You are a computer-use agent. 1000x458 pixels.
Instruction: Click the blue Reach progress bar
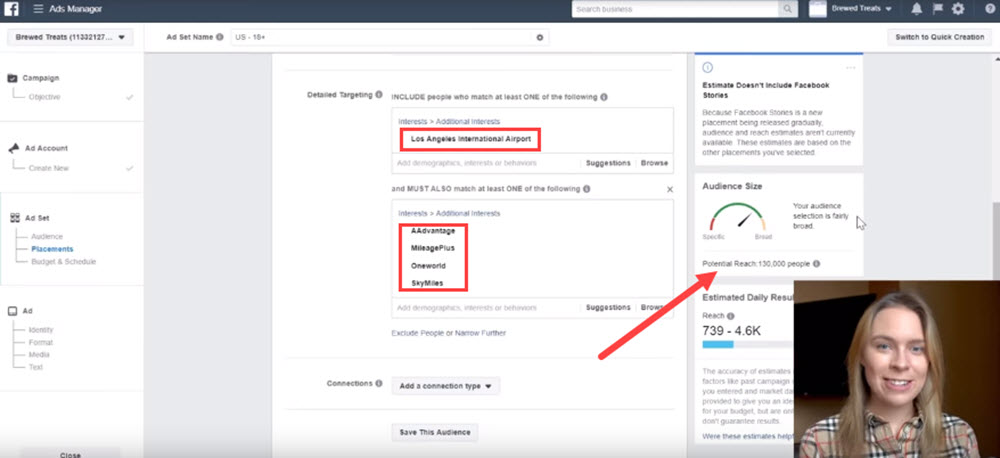[717, 344]
